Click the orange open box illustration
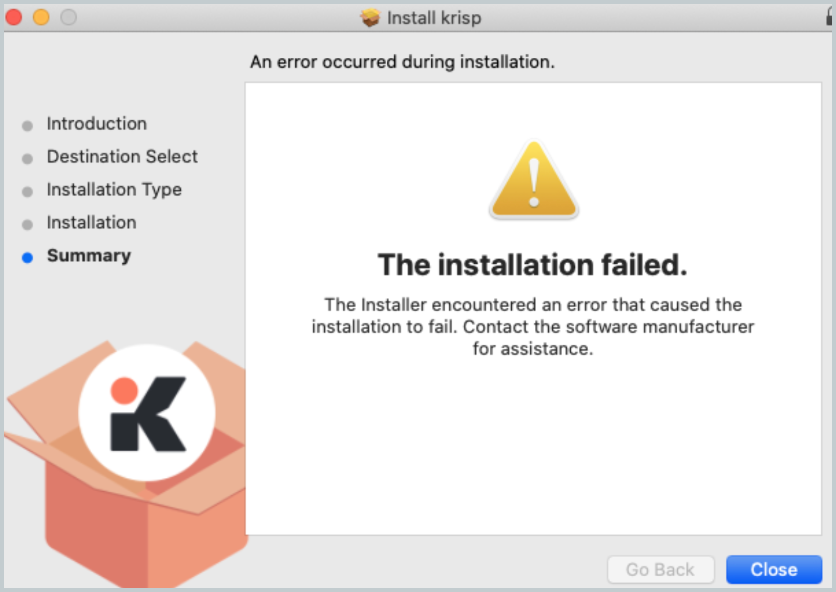 pyautogui.click(x=127, y=464)
